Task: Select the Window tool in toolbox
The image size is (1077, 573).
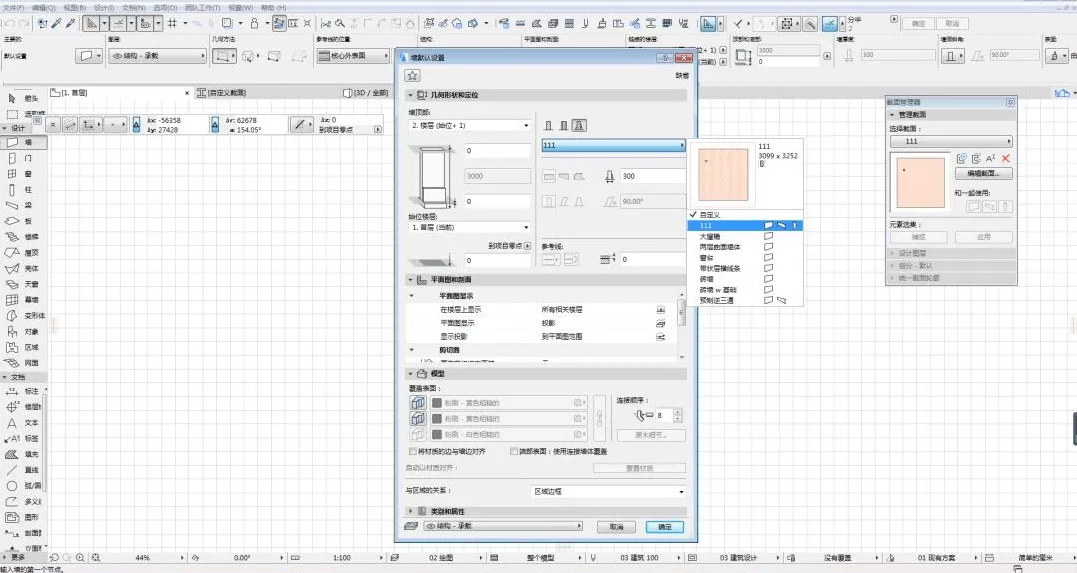Action: coord(23,174)
